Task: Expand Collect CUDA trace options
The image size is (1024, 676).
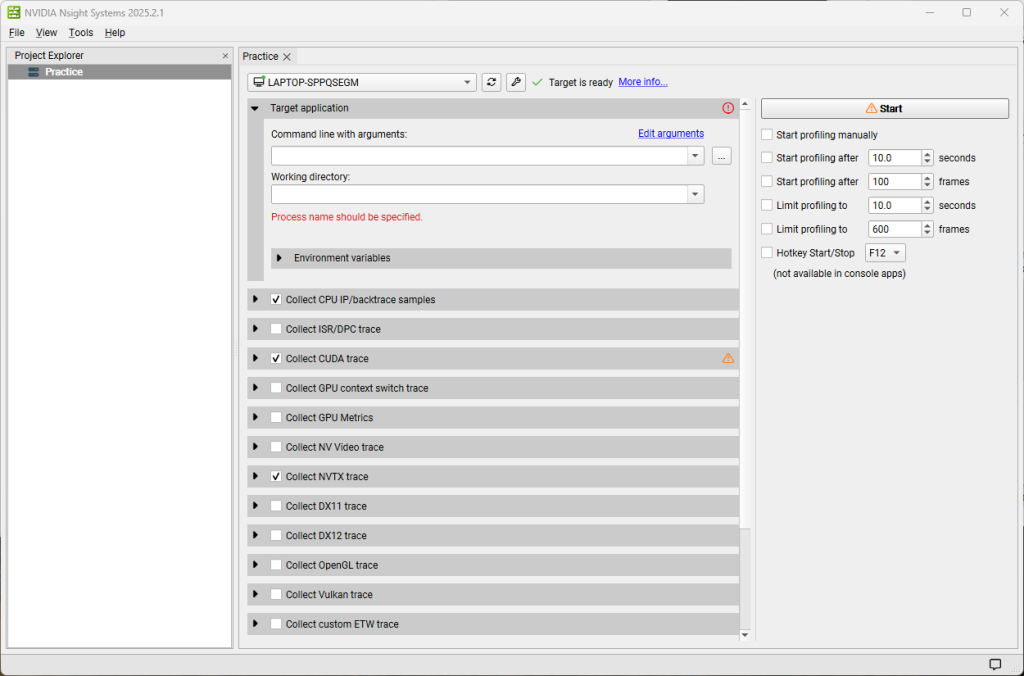Action: (255, 358)
